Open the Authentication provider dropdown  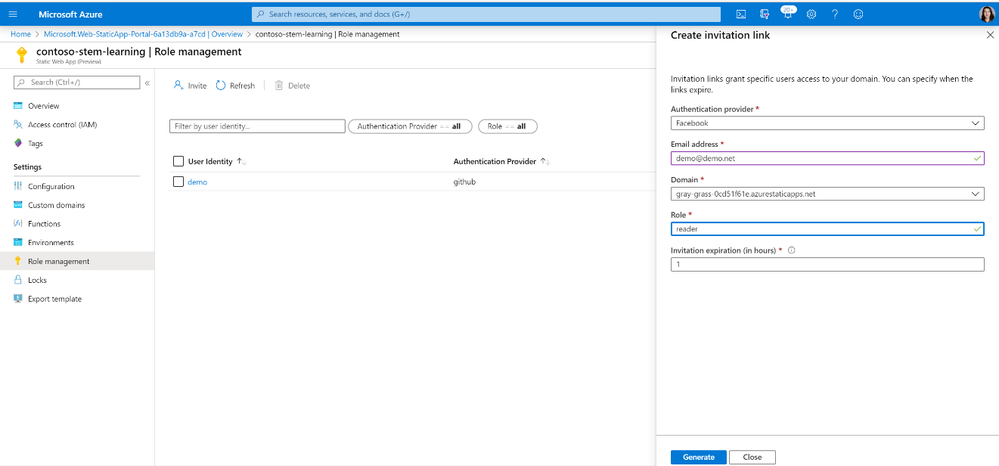827,123
